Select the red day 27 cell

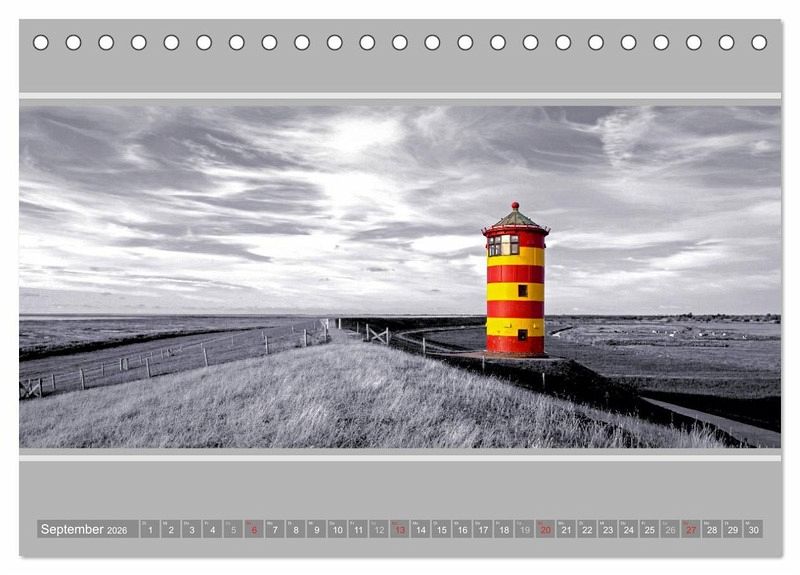click(691, 529)
